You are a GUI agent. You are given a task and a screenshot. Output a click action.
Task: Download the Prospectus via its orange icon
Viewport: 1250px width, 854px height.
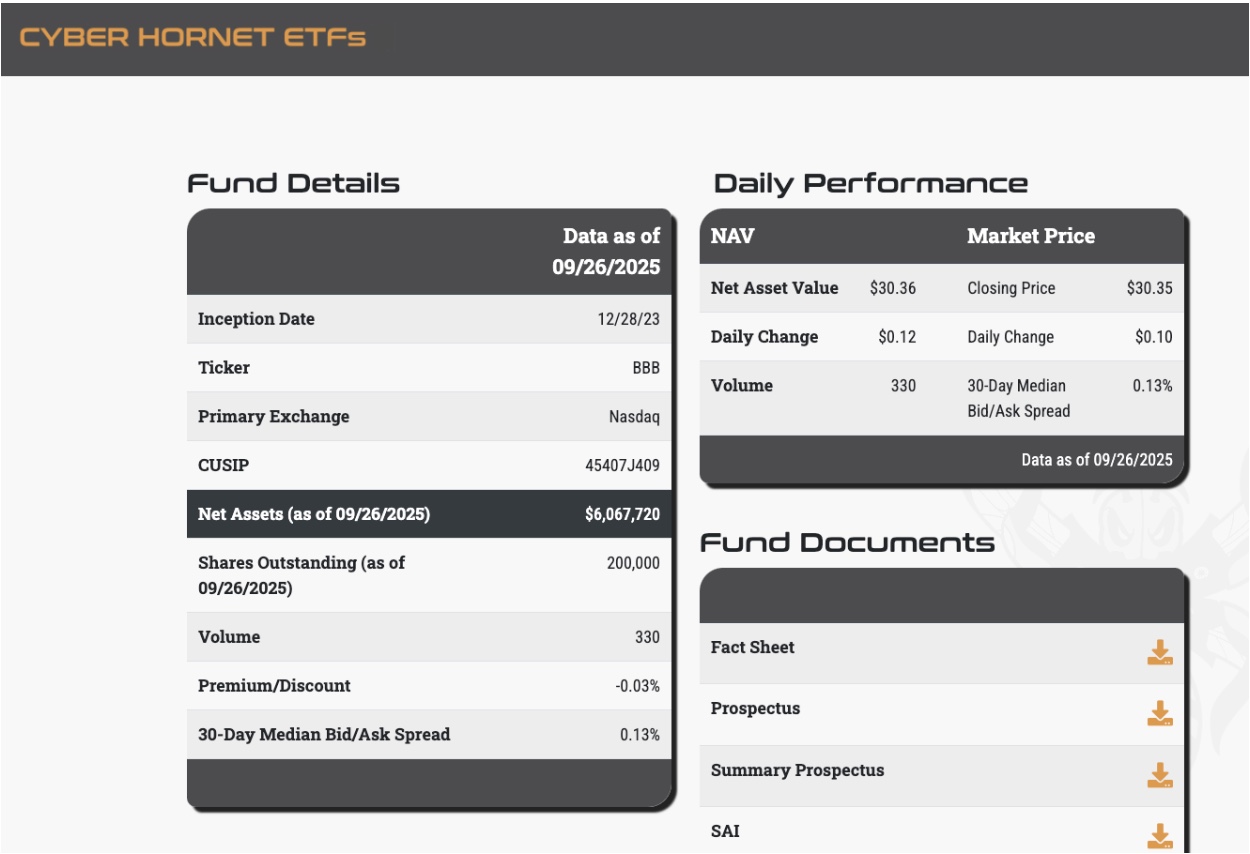tap(1159, 714)
